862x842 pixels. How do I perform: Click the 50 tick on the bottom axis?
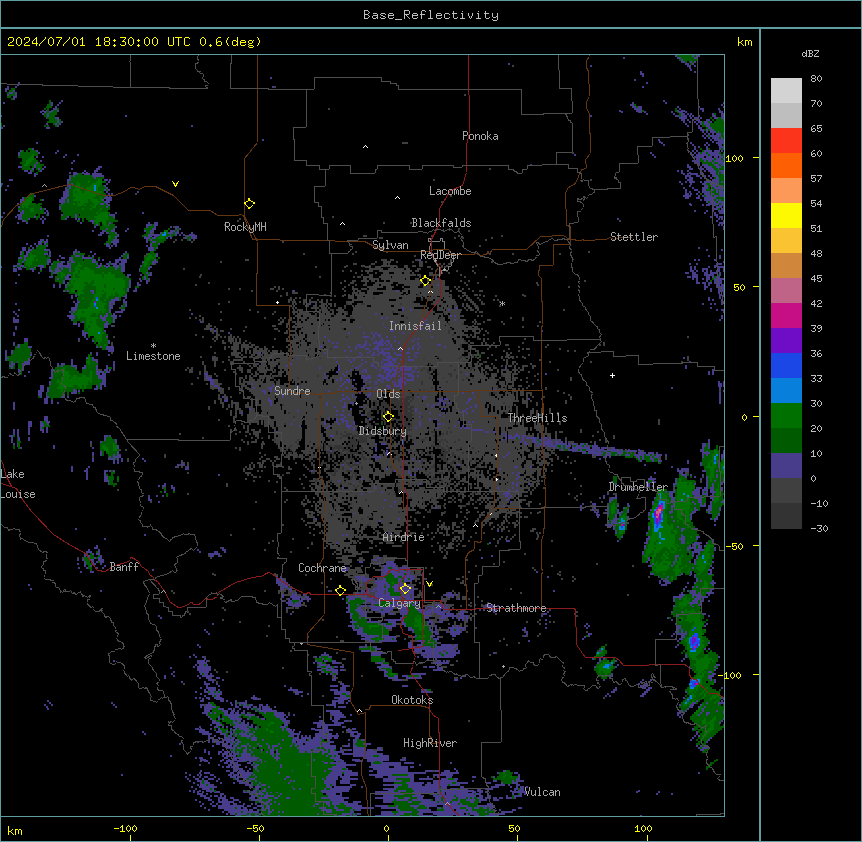[513, 828]
